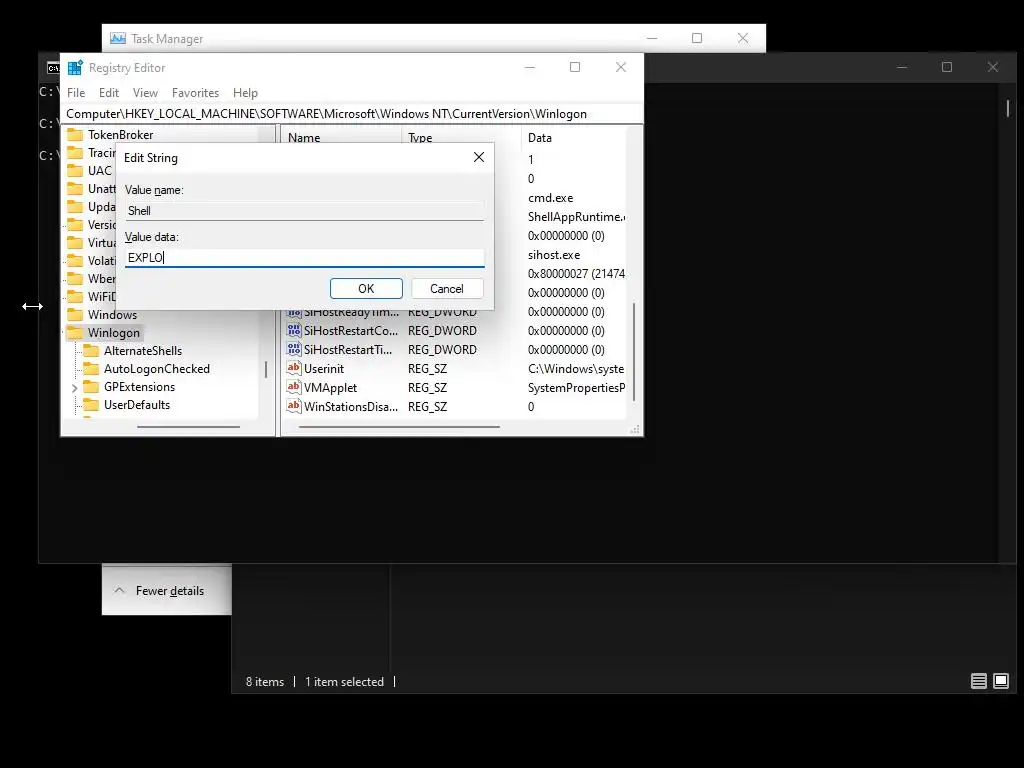The height and width of the screenshot is (768, 1024).
Task: Select the VMApplet value name
Action: click(x=330, y=388)
